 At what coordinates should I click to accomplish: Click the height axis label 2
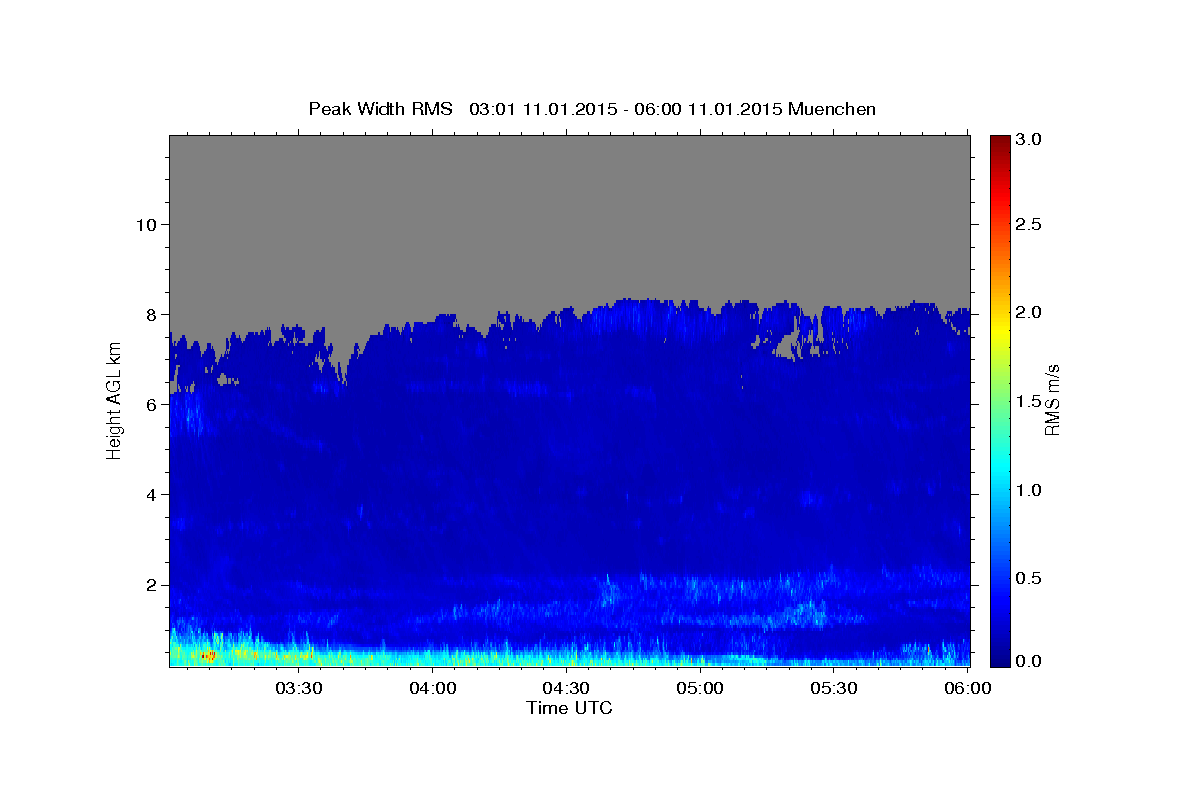(150, 584)
